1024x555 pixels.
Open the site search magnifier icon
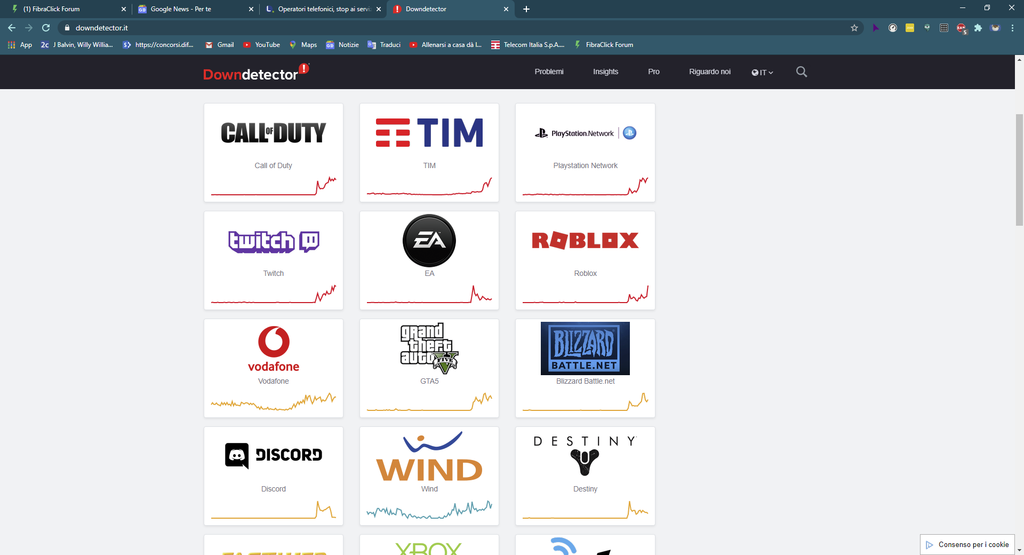pyautogui.click(x=801, y=72)
